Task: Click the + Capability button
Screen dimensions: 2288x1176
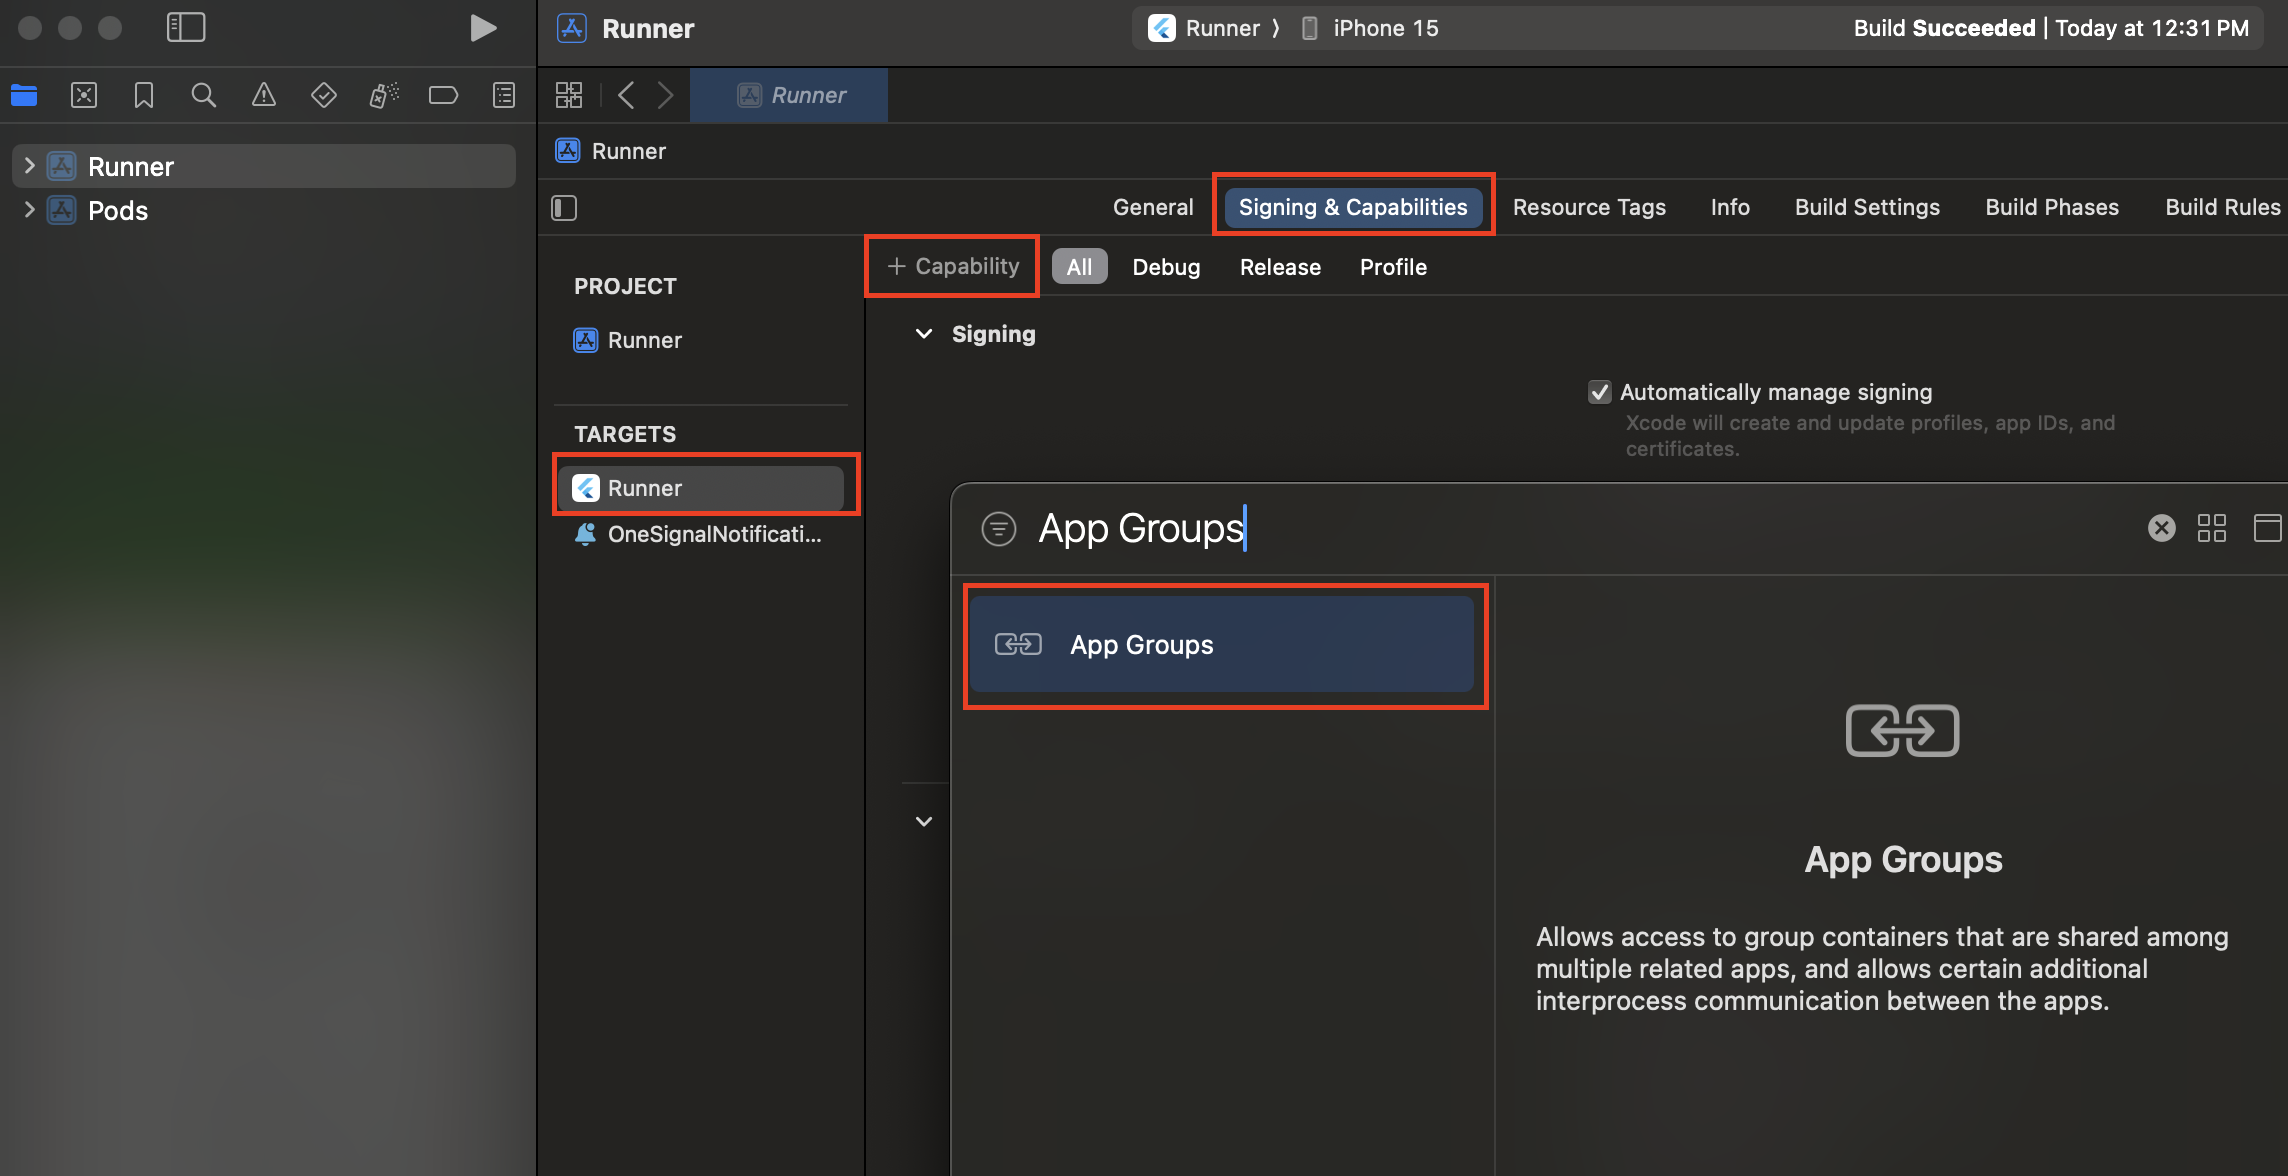Action: pos(953,266)
